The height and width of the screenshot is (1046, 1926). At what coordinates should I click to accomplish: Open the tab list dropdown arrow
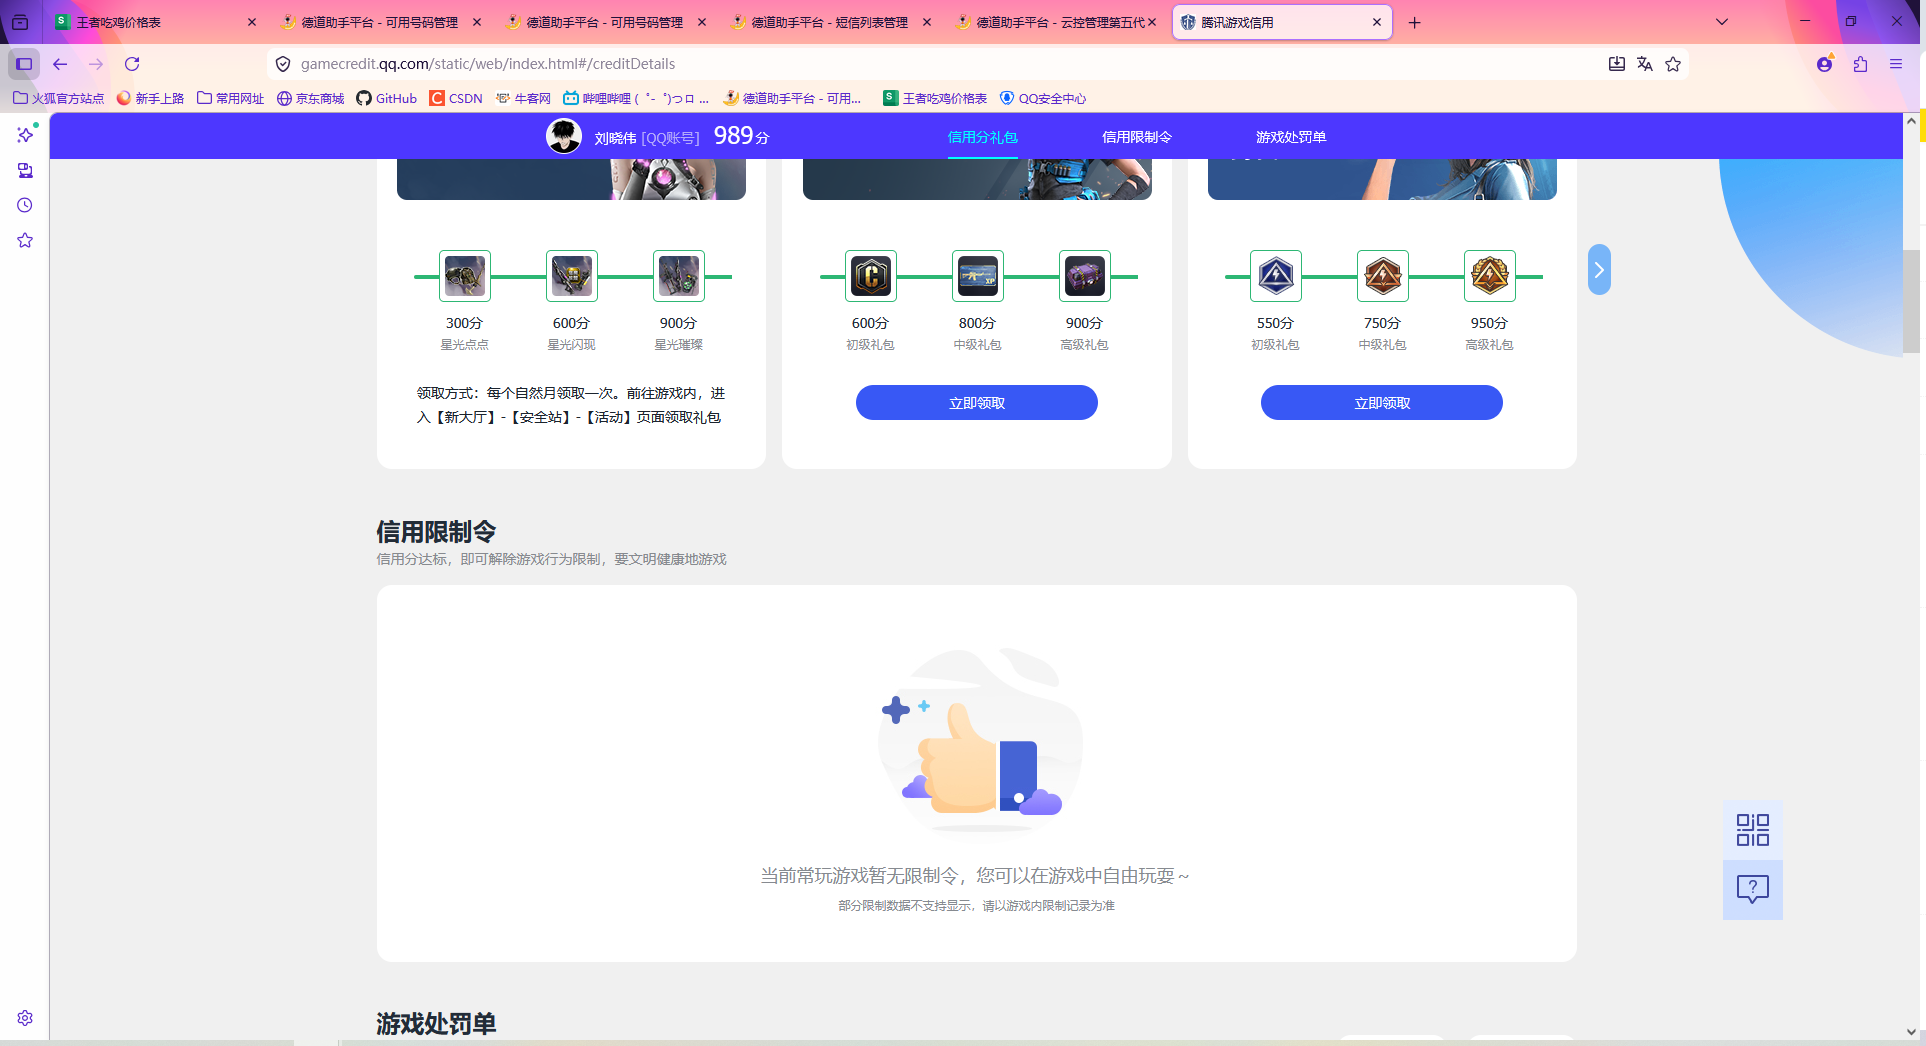(1721, 21)
